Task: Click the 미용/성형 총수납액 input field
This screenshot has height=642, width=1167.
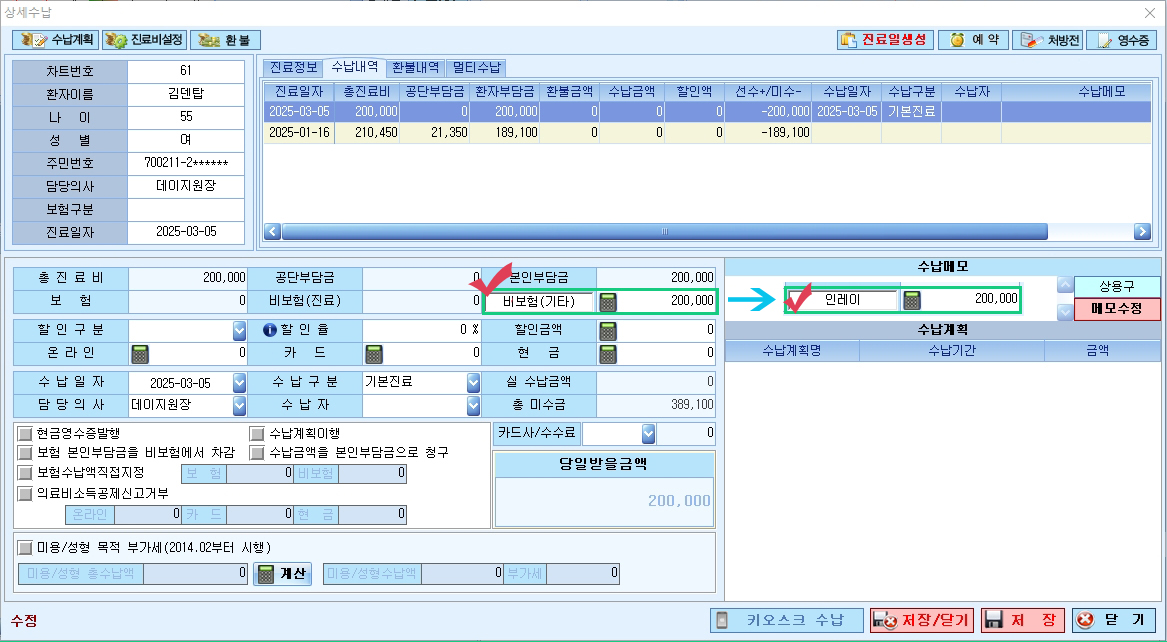Action: (x=195, y=573)
